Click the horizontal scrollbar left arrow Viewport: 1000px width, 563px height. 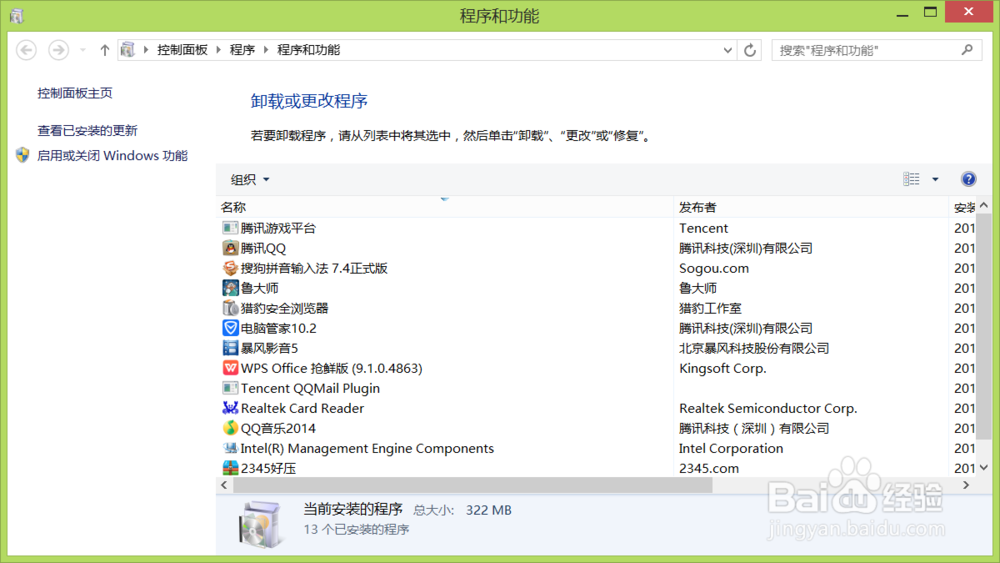[x=224, y=485]
